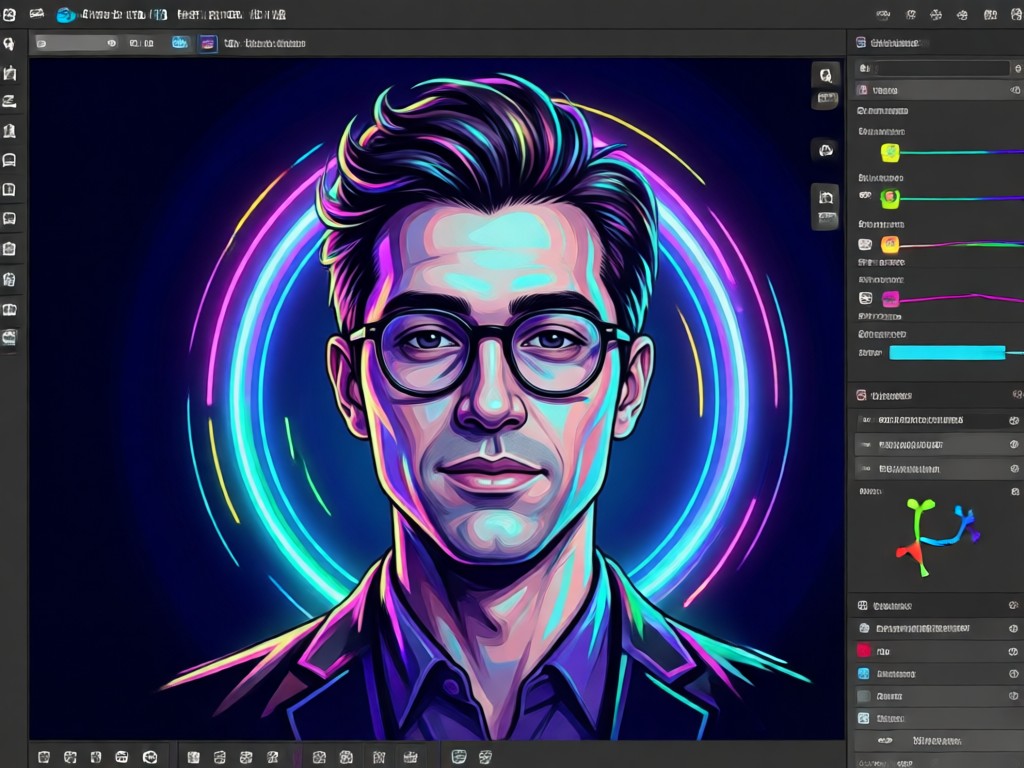Click the small white icon beside the magenta slider
This screenshot has height=768, width=1024.
(865, 298)
